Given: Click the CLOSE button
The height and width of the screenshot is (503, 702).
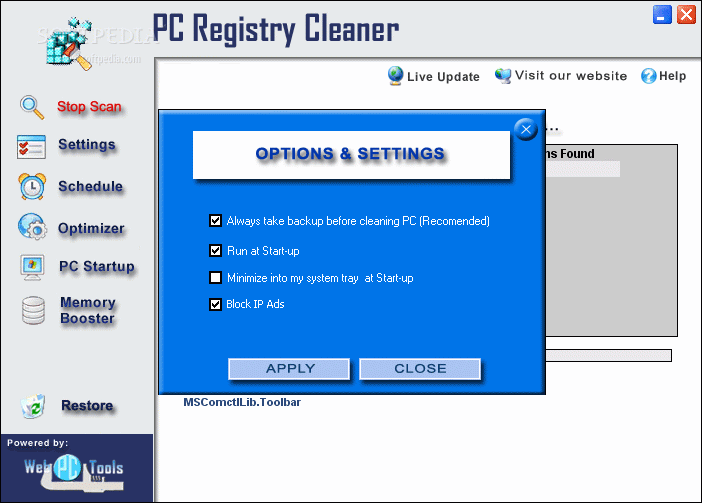Looking at the screenshot, I should (x=420, y=369).
